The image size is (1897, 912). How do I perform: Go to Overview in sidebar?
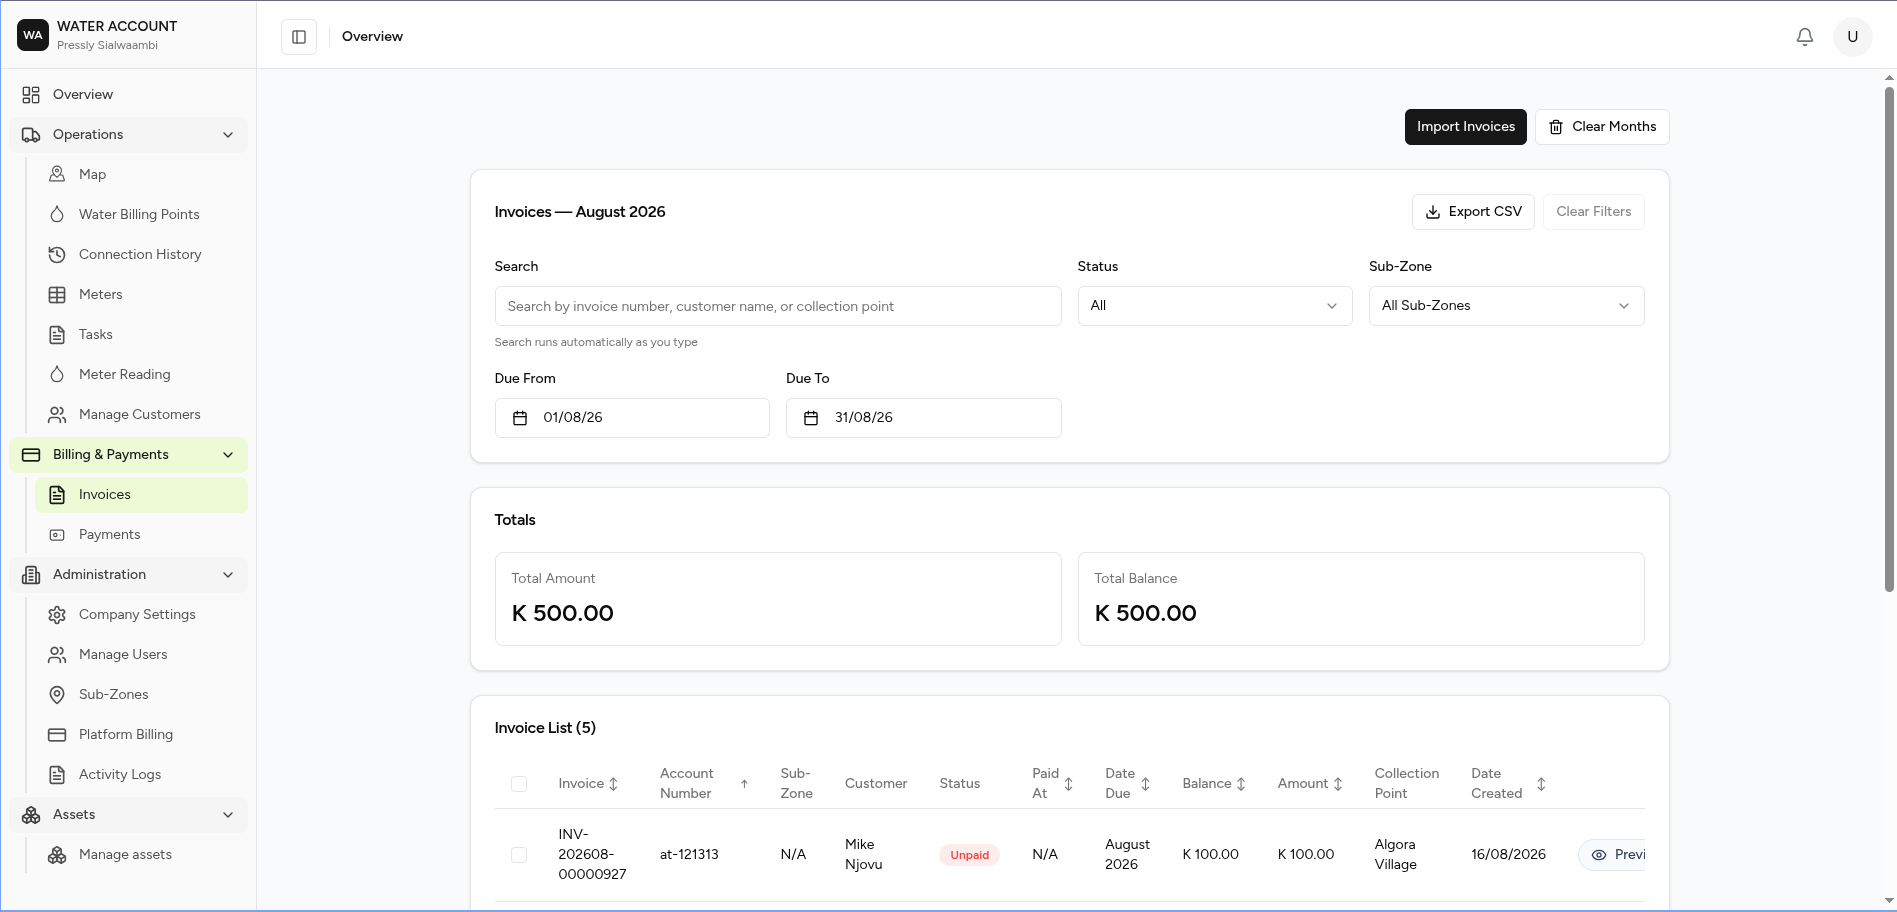coord(128,95)
